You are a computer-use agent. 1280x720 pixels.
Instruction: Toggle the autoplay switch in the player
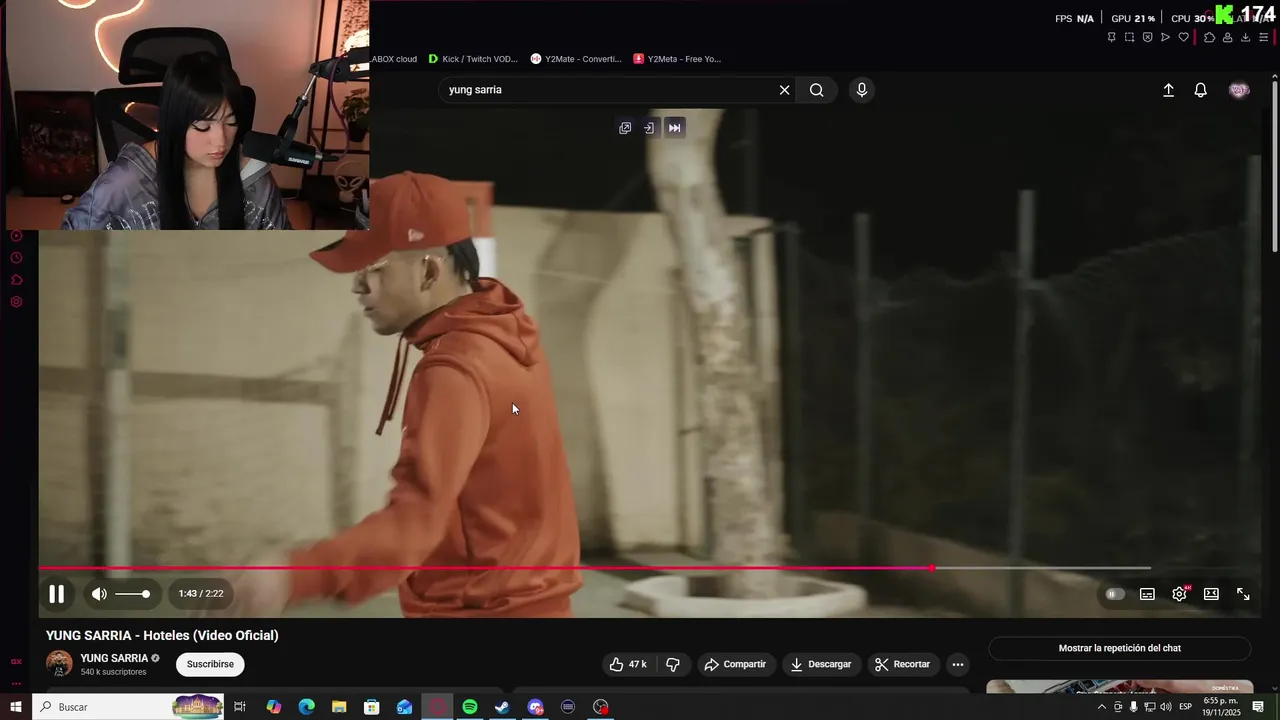1114,594
